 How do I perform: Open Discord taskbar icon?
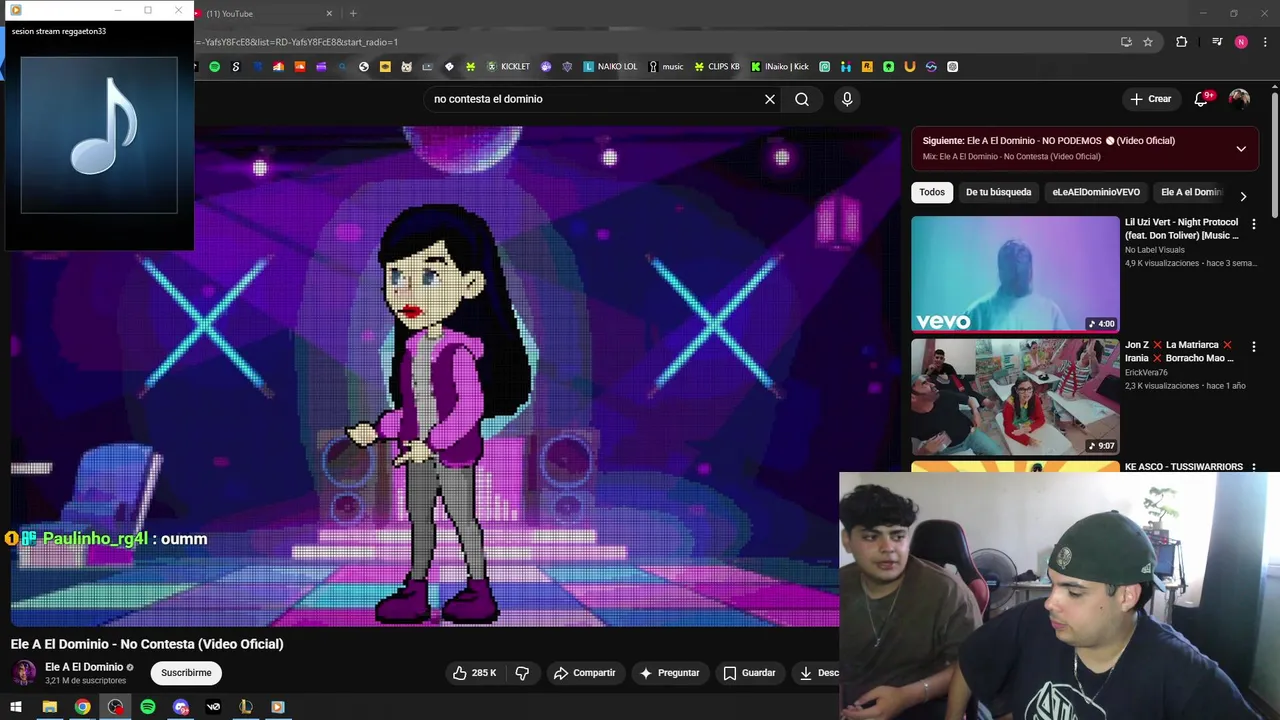(x=181, y=707)
